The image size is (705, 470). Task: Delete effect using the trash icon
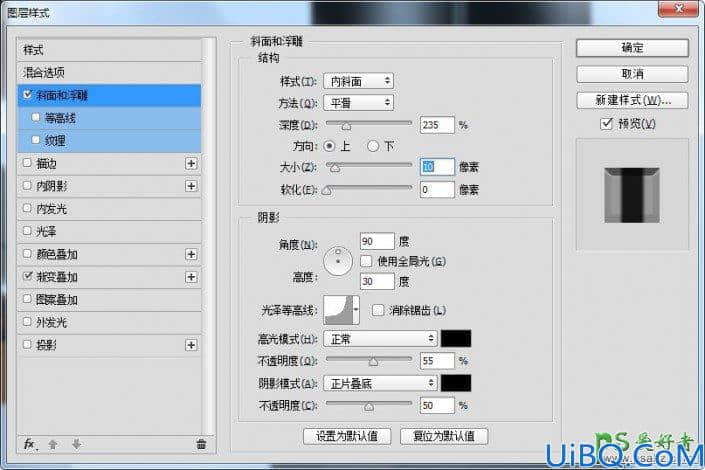(201, 444)
